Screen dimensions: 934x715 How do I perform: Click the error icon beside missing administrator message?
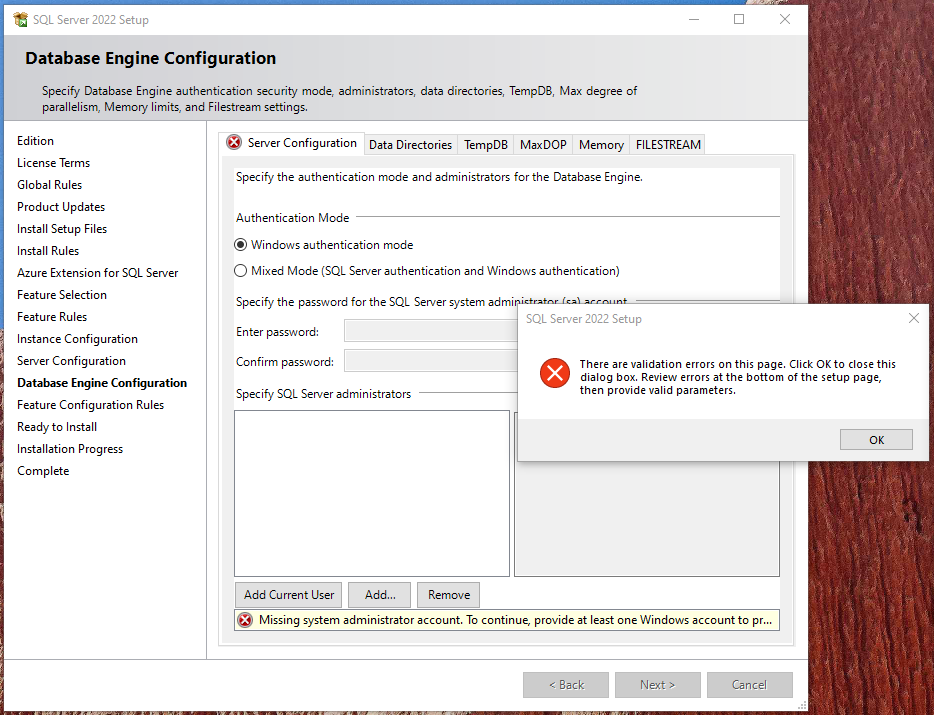point(245,620)
